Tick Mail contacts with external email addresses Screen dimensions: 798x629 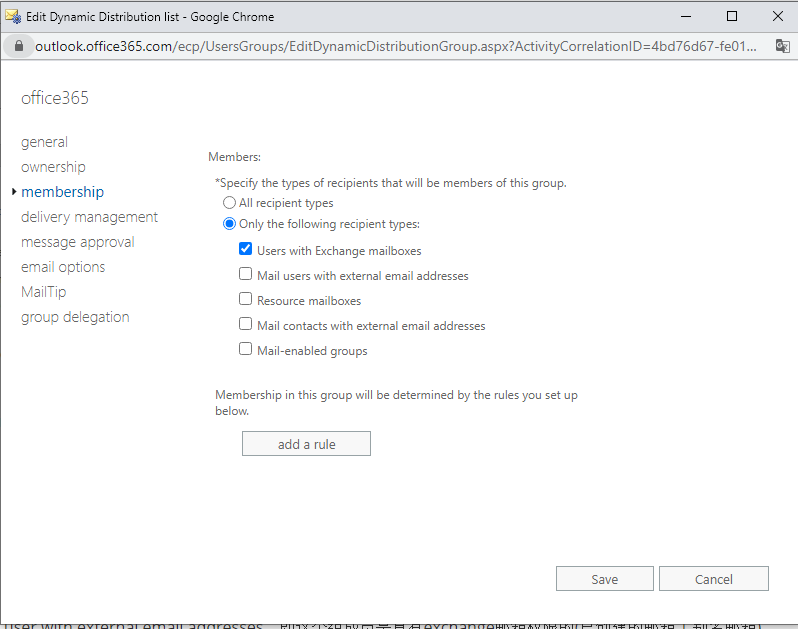pos(246,325)
